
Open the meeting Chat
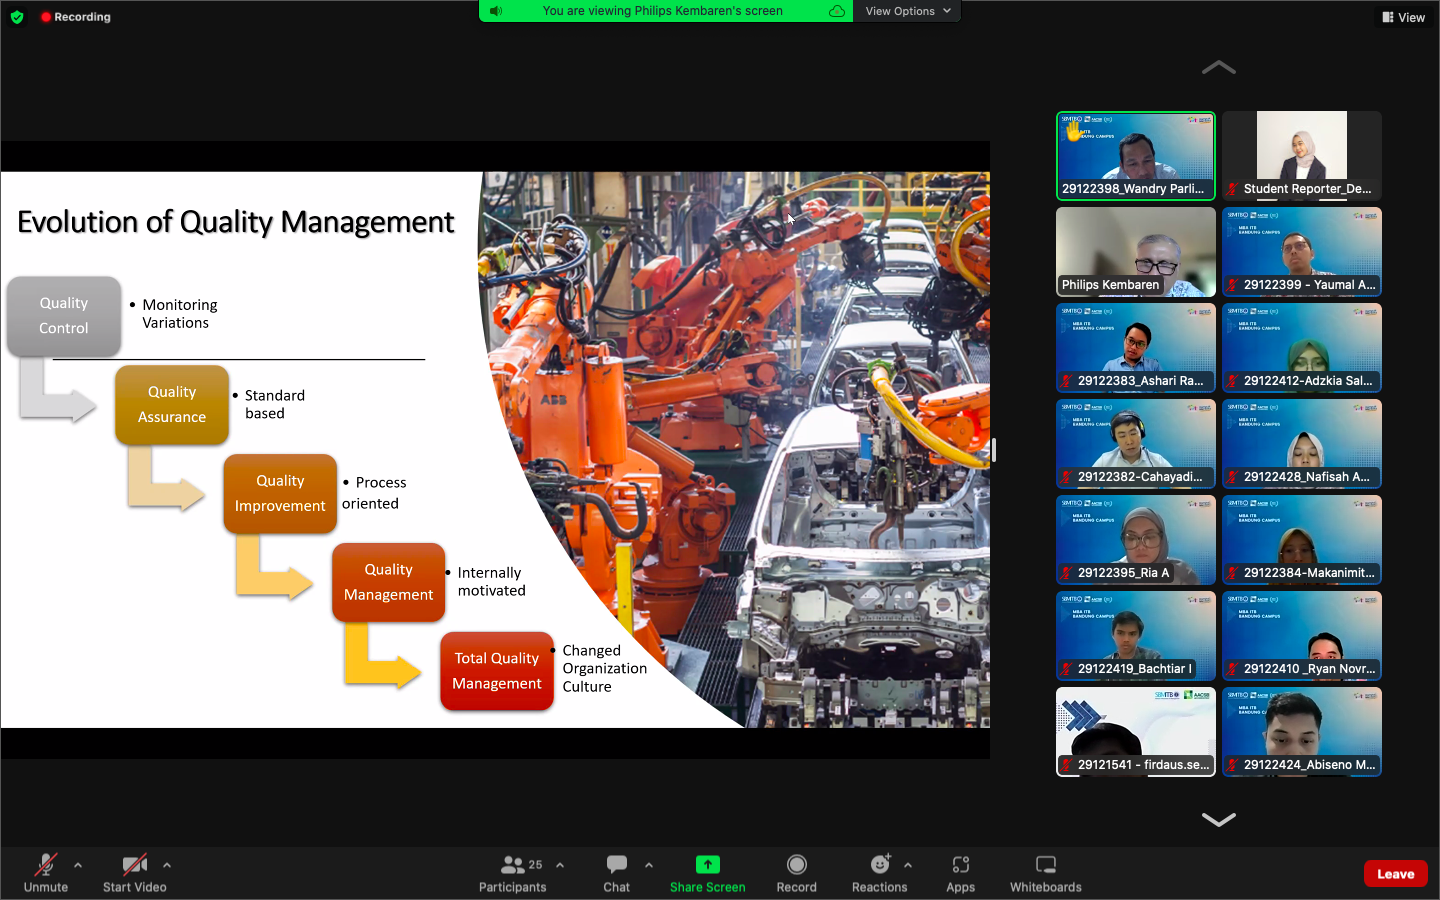click(x=616, y=873)
